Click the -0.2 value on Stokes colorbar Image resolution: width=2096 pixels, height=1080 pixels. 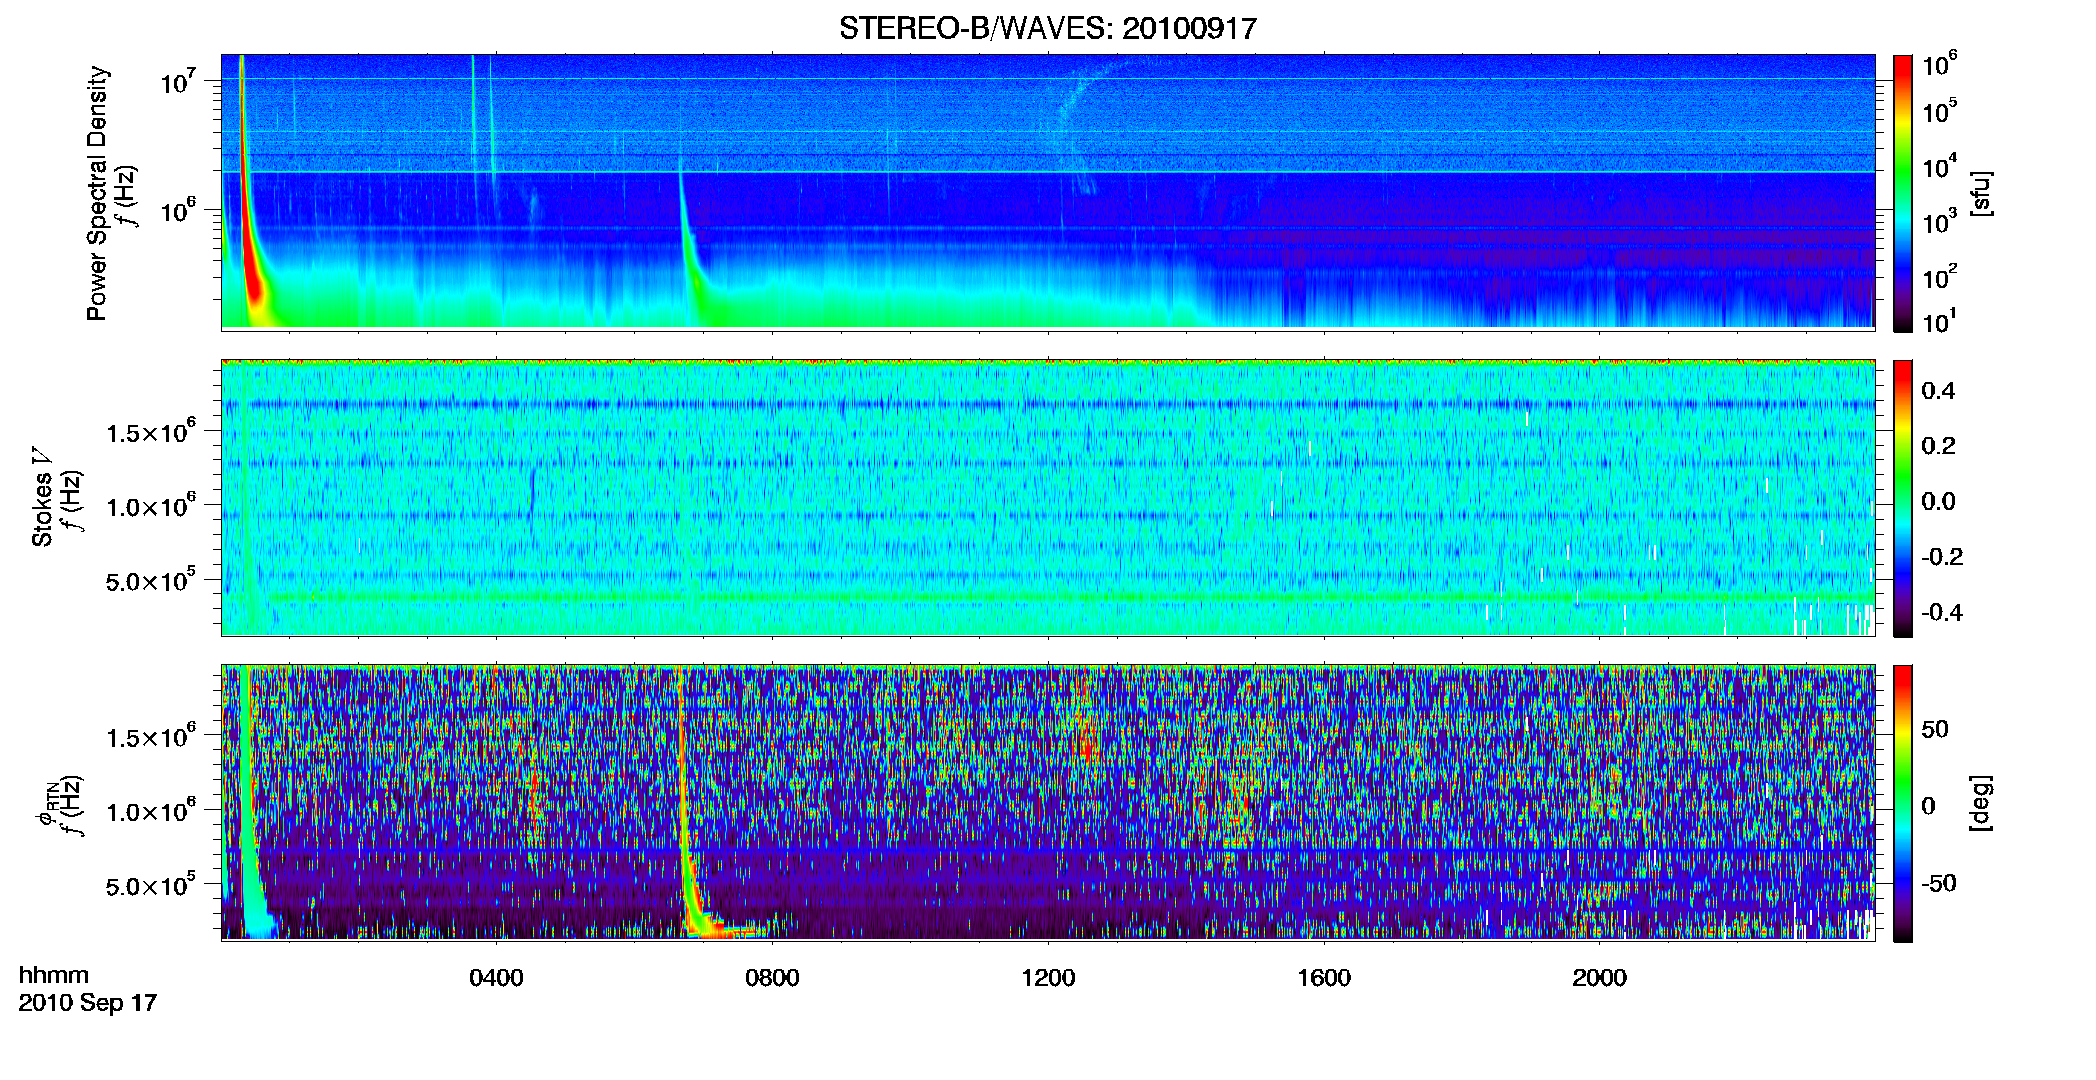tap(1942, 557)
